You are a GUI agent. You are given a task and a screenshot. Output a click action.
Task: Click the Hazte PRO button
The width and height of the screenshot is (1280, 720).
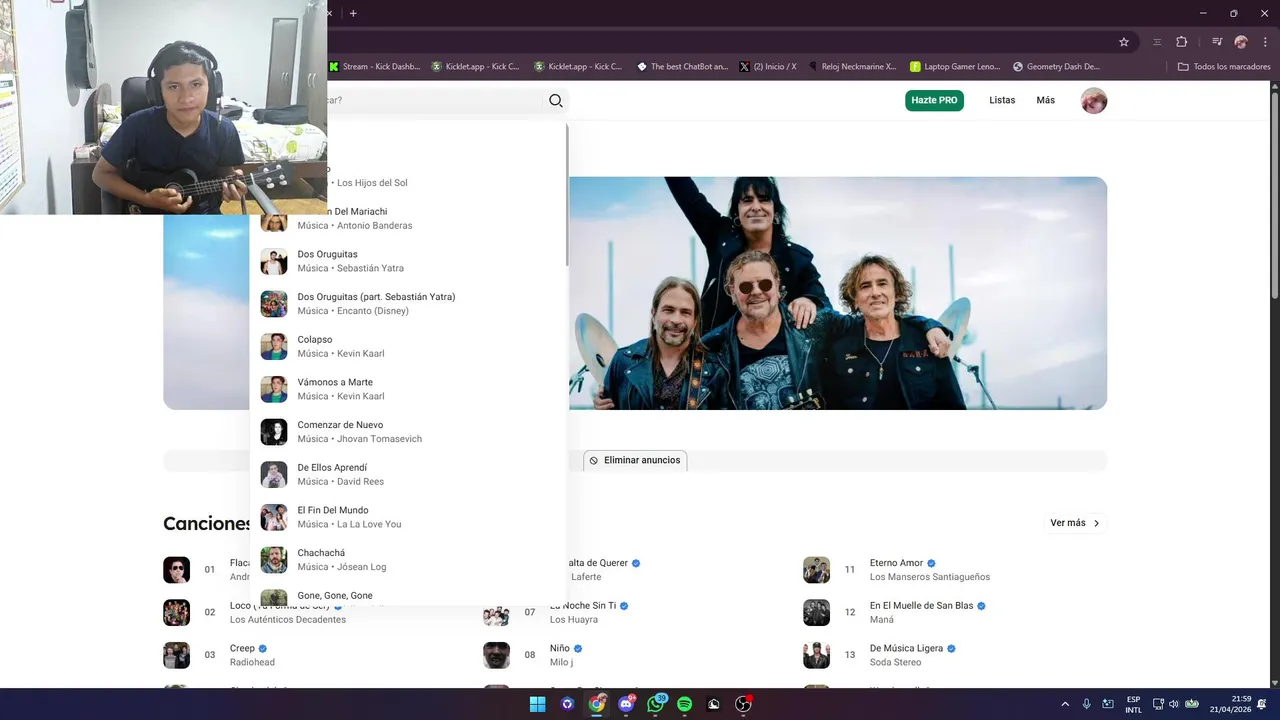(x=934, y=100)
